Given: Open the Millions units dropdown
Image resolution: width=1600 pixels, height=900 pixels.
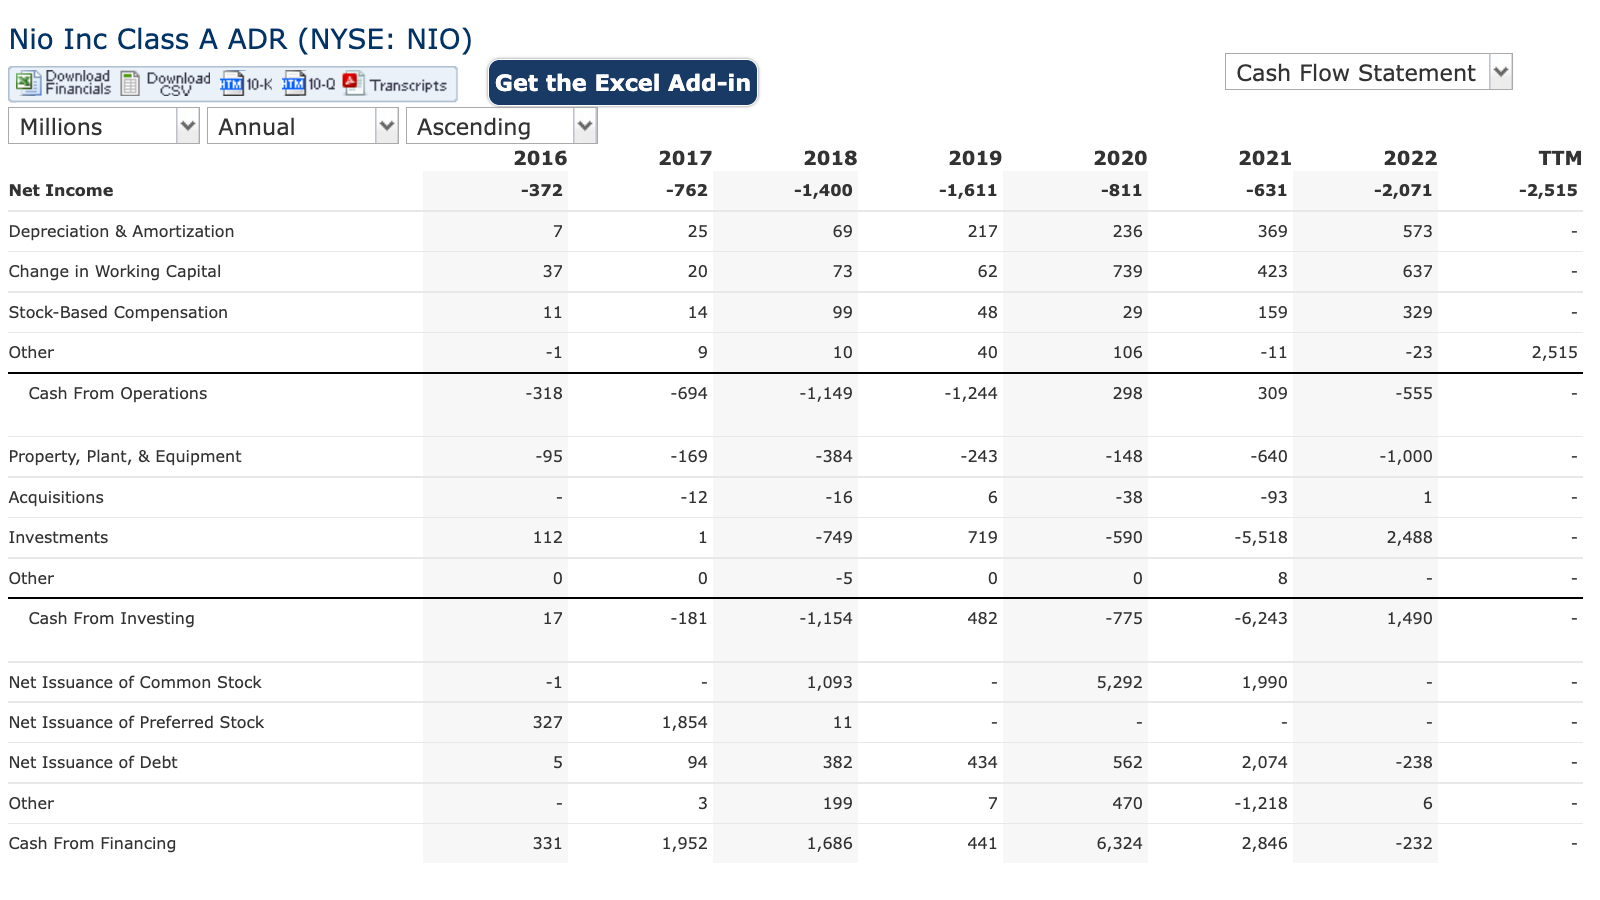Looking at the screenshot, I should (104, 126).
